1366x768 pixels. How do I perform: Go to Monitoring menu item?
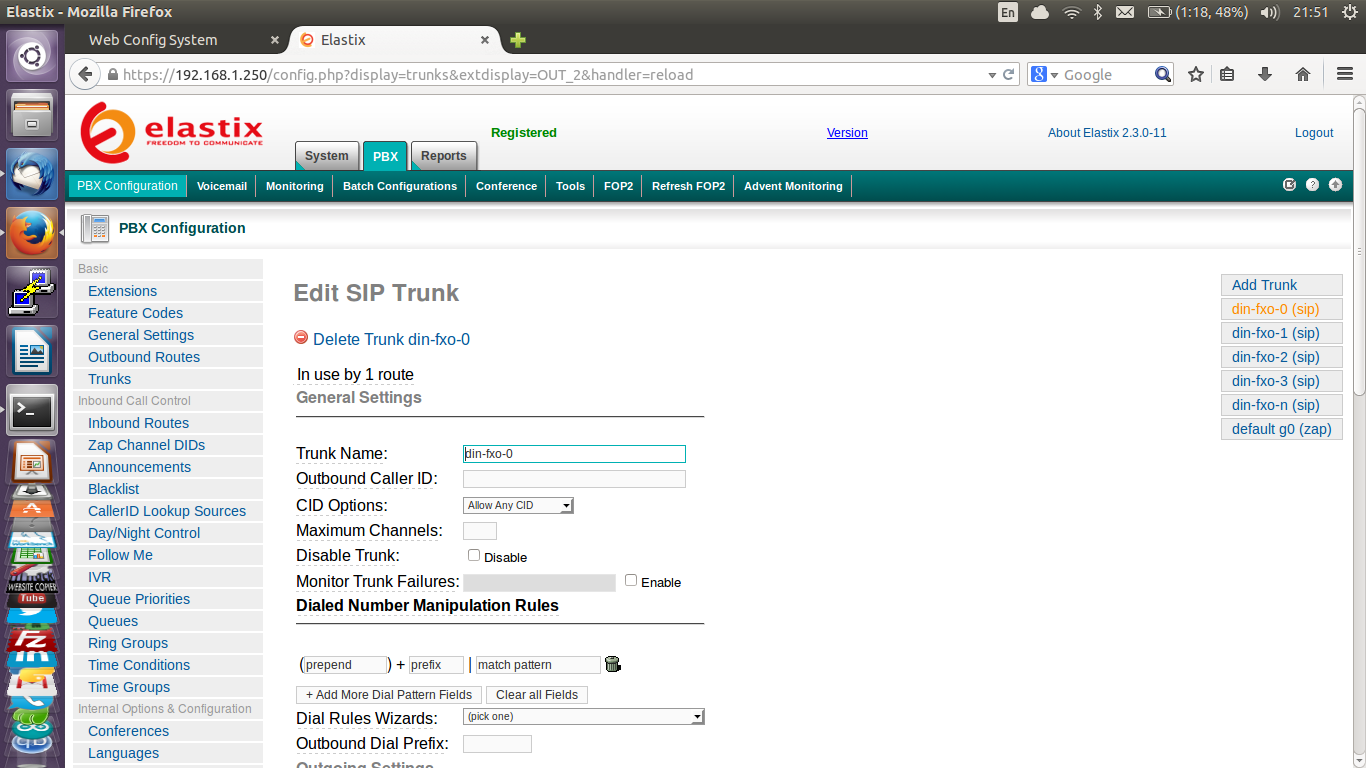tap(295, 186)
